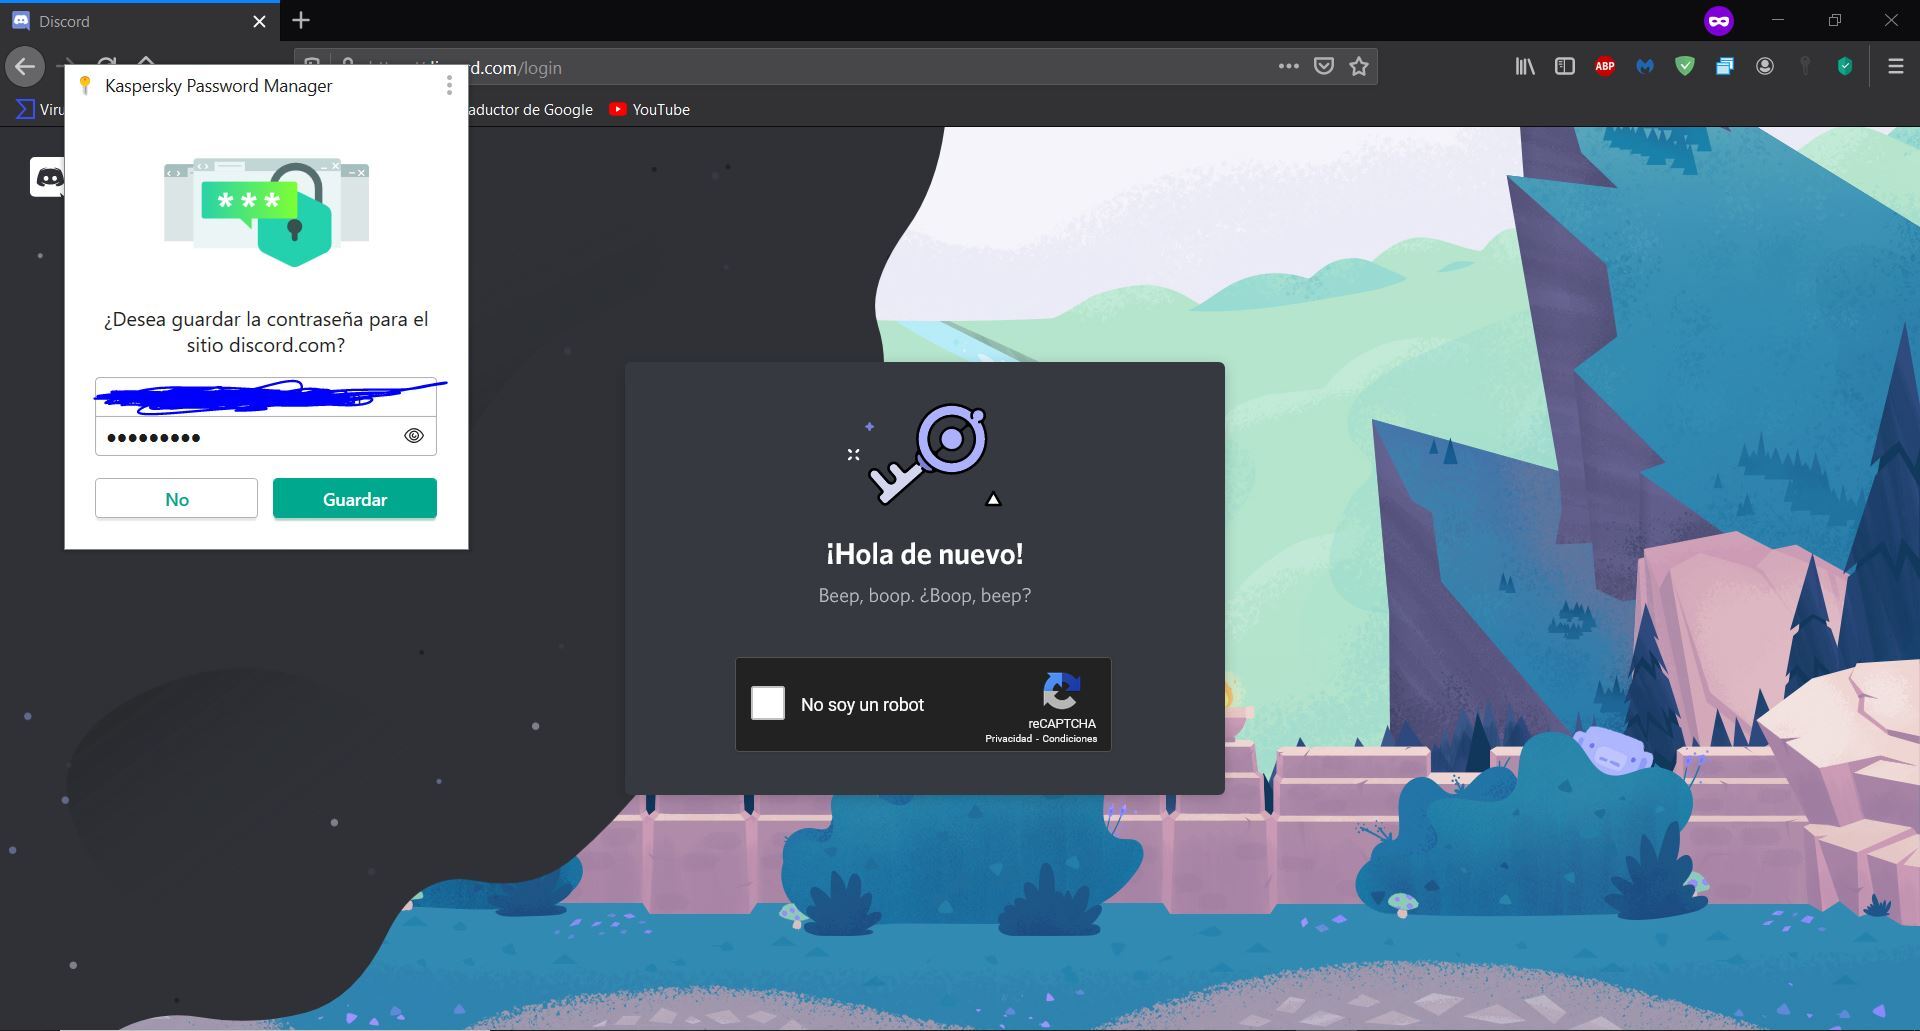
Task: Save page to Pocket
Action: 1324,66
